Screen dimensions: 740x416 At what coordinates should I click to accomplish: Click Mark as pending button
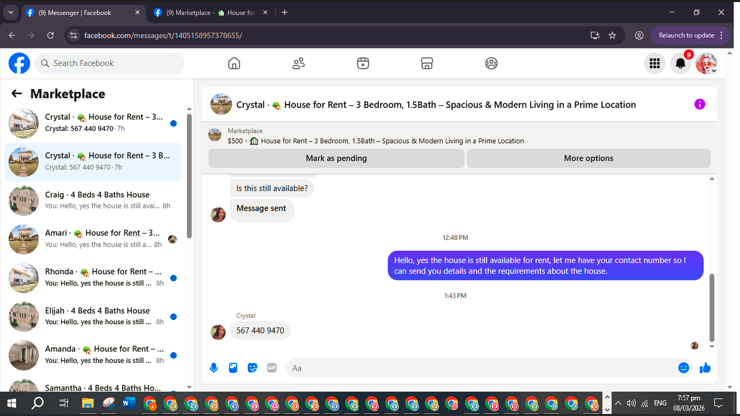pyautogui.click(x=336, y=158)
